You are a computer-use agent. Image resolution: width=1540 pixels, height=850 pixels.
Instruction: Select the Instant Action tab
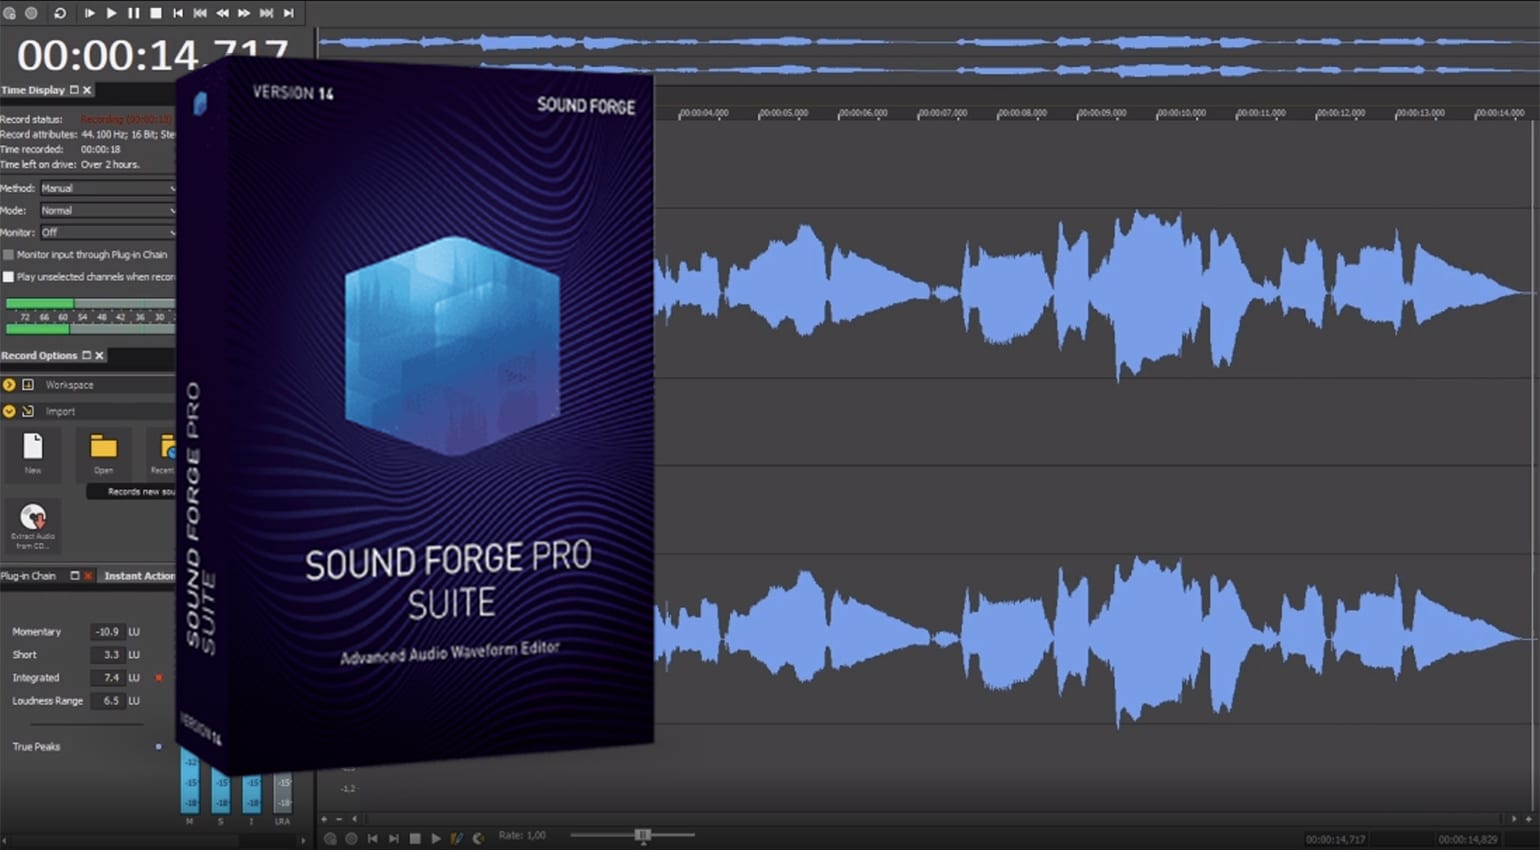(x=138, y=575)
